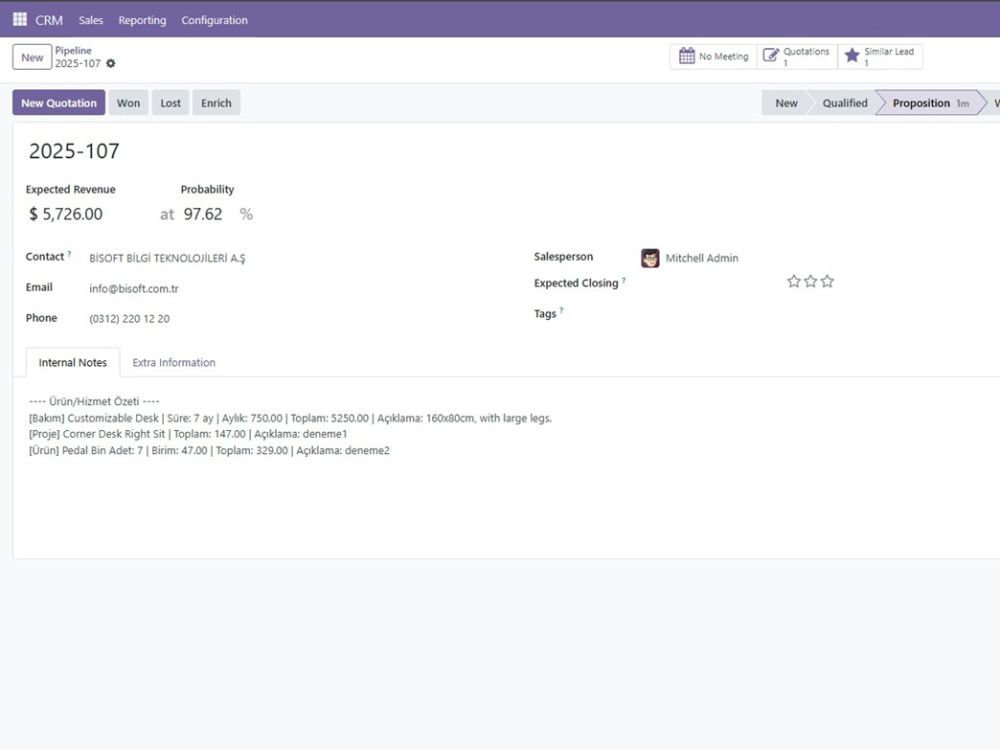Move to the New stage
Image resolution: width=1000 pixels, height=750 pixels.
[786, 103]
